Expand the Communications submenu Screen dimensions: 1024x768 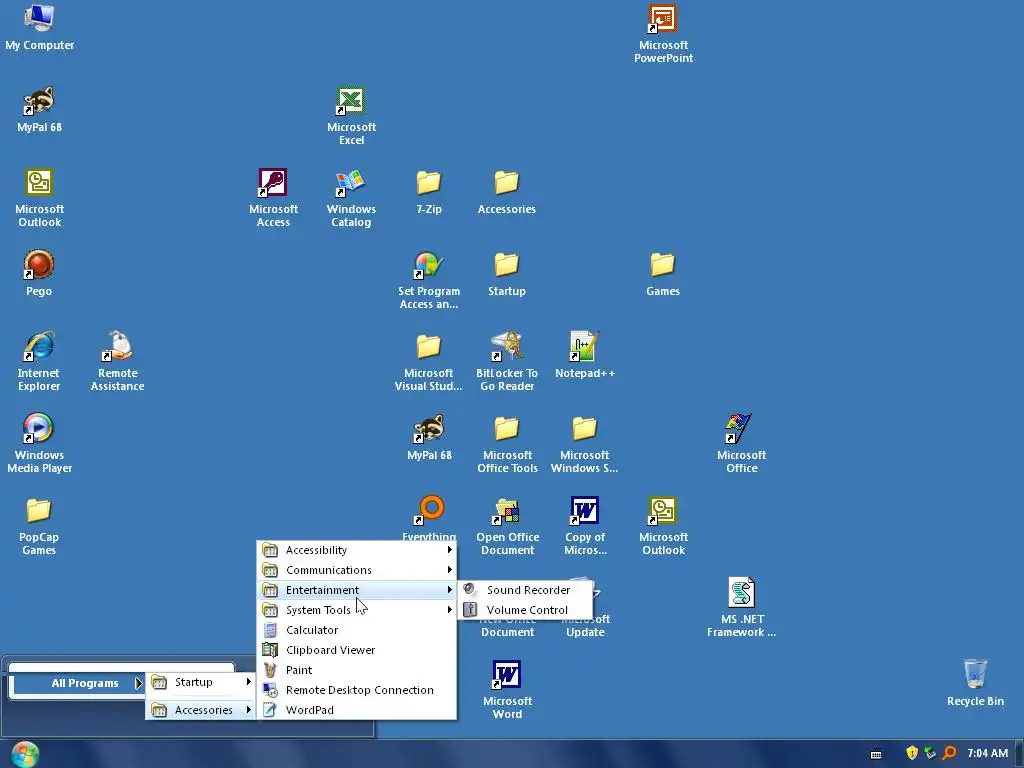click(357, 570)
